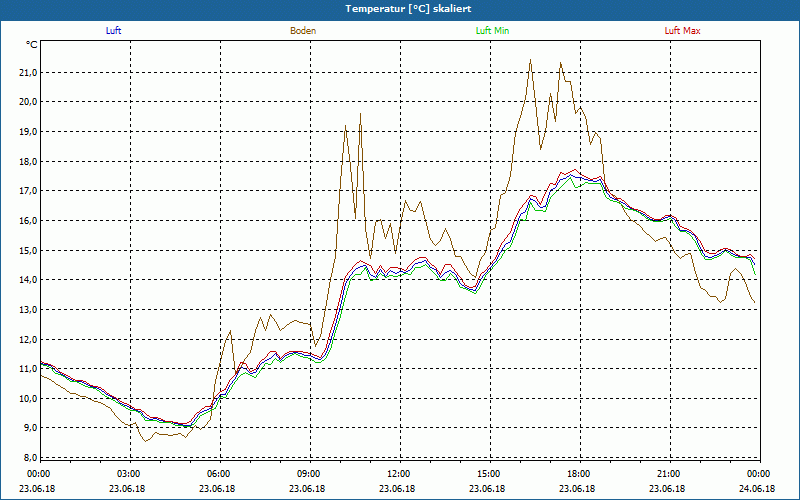Click the 21:00 time axis label
Image resolution: width=800 pixels, height=500 pixels.
pos(669,474)
